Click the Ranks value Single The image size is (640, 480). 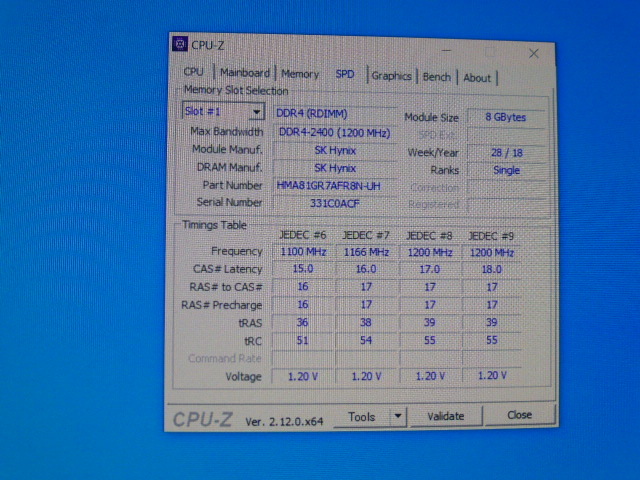pyautogui.click(x=507, y=170)
